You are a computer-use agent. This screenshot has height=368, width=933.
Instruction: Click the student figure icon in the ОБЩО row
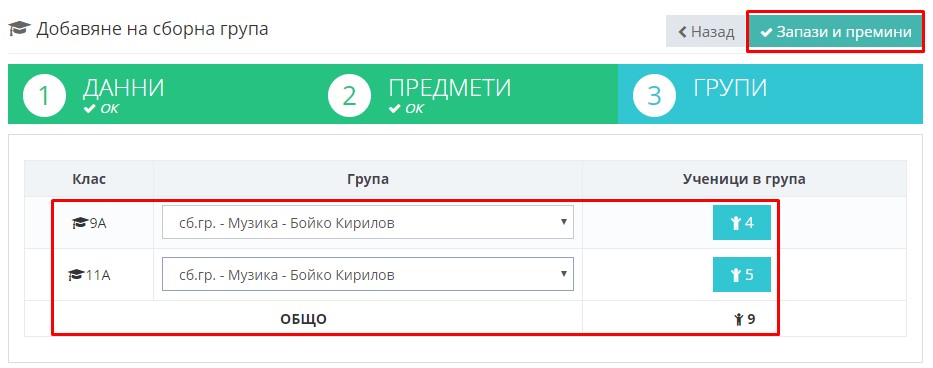739,319
